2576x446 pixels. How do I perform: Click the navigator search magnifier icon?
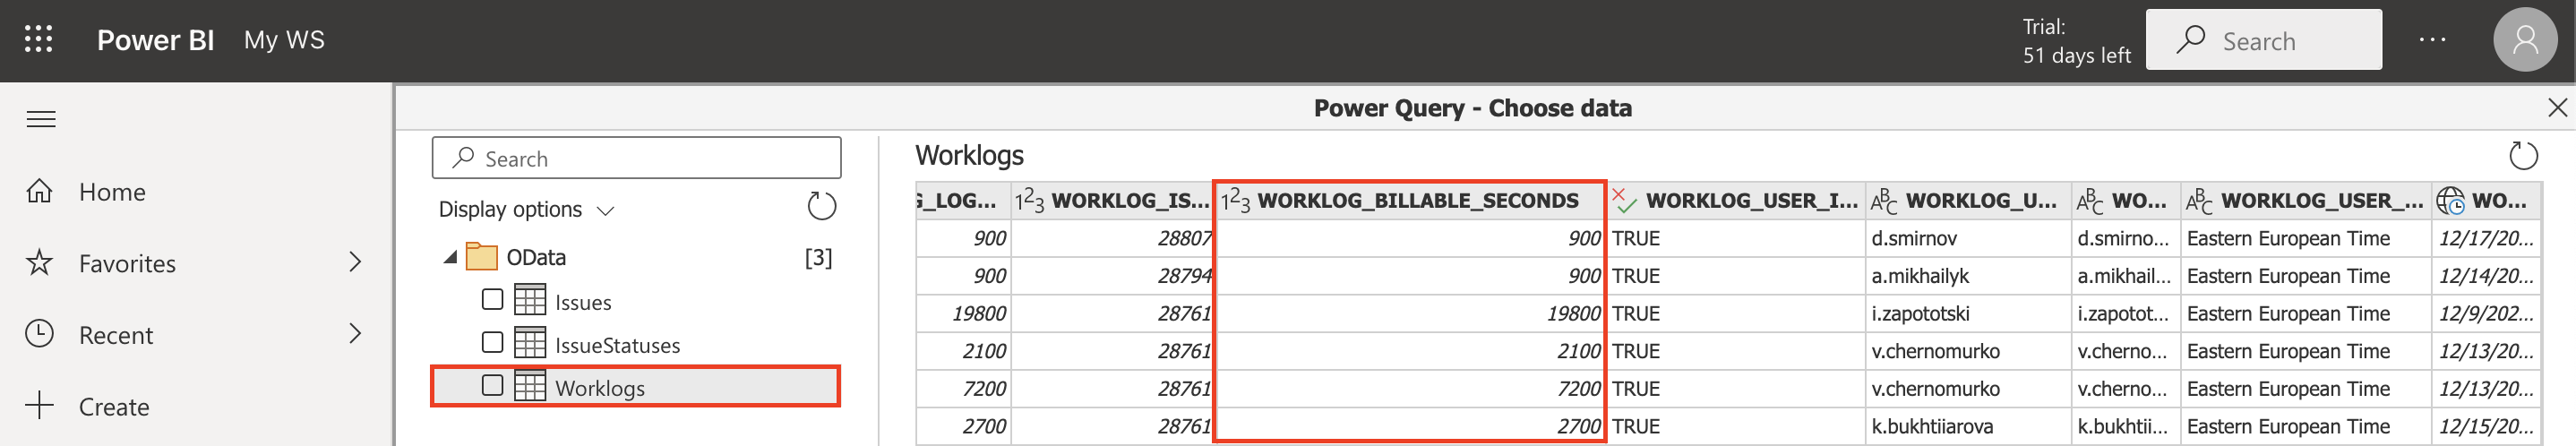463,158
